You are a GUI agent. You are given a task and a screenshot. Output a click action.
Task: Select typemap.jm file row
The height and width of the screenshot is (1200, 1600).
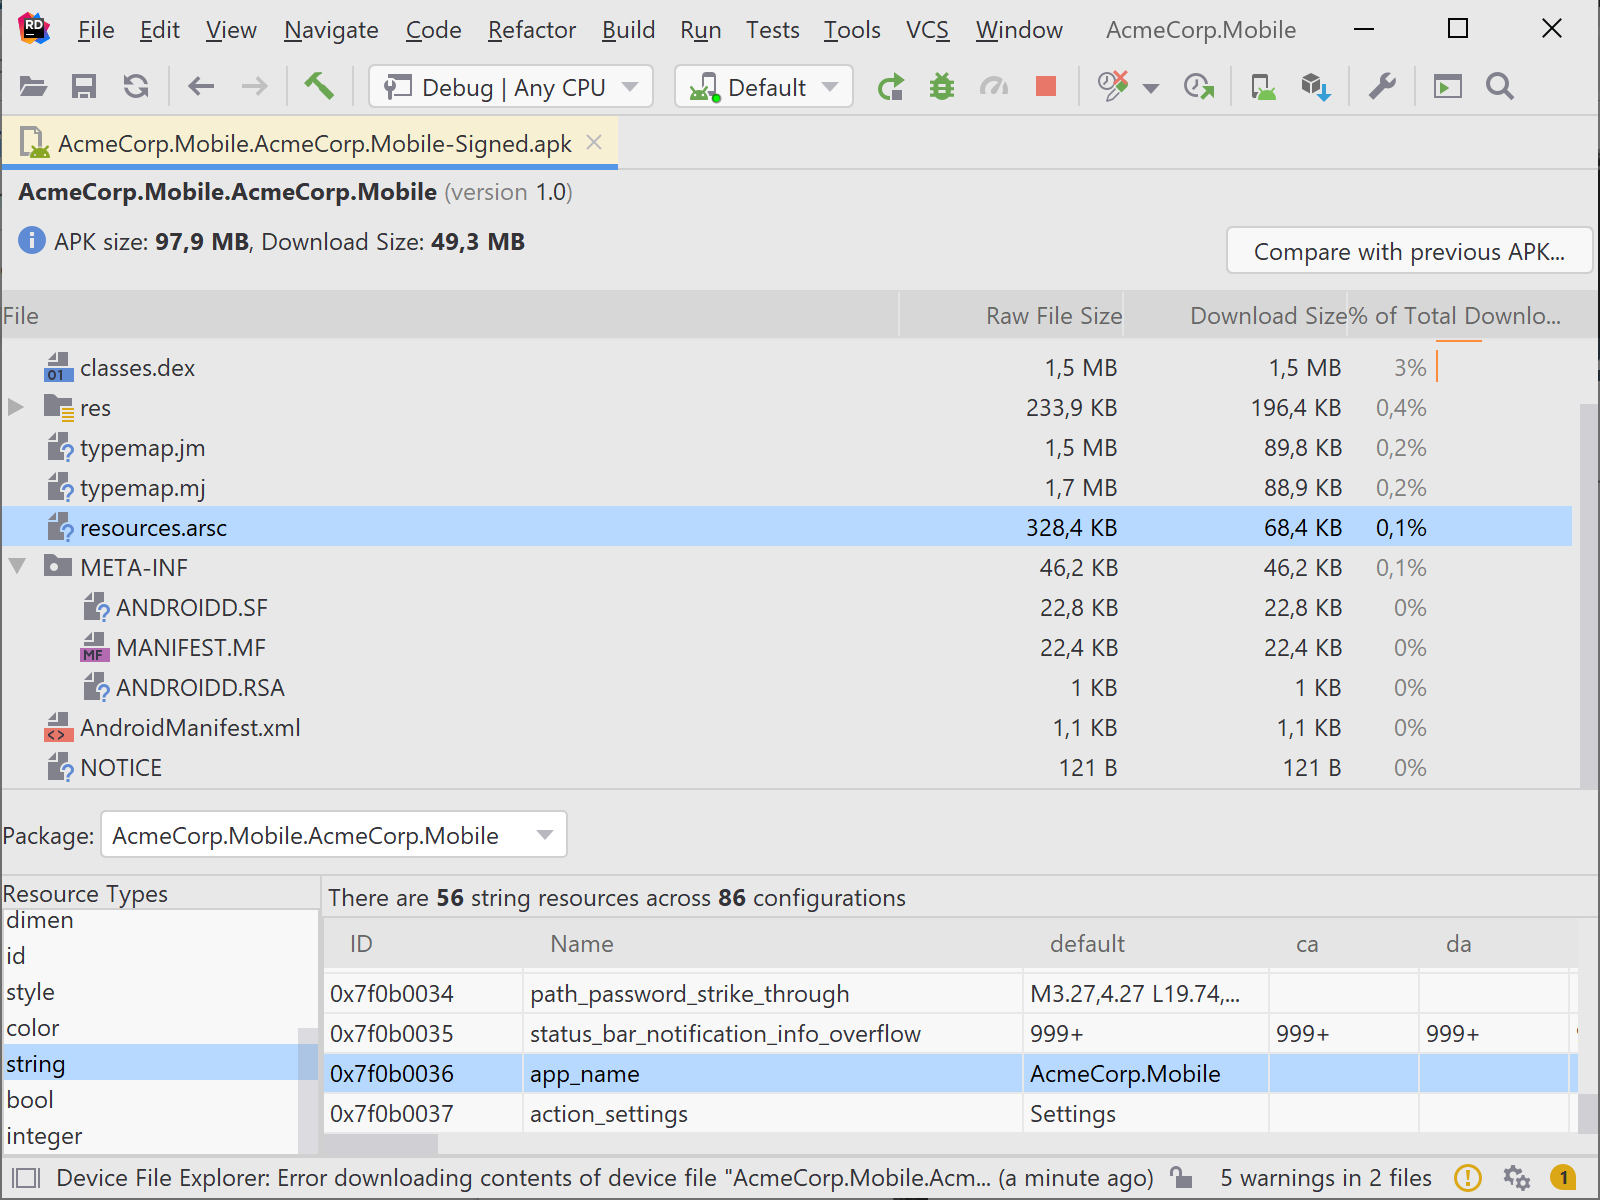click(787, 448)
